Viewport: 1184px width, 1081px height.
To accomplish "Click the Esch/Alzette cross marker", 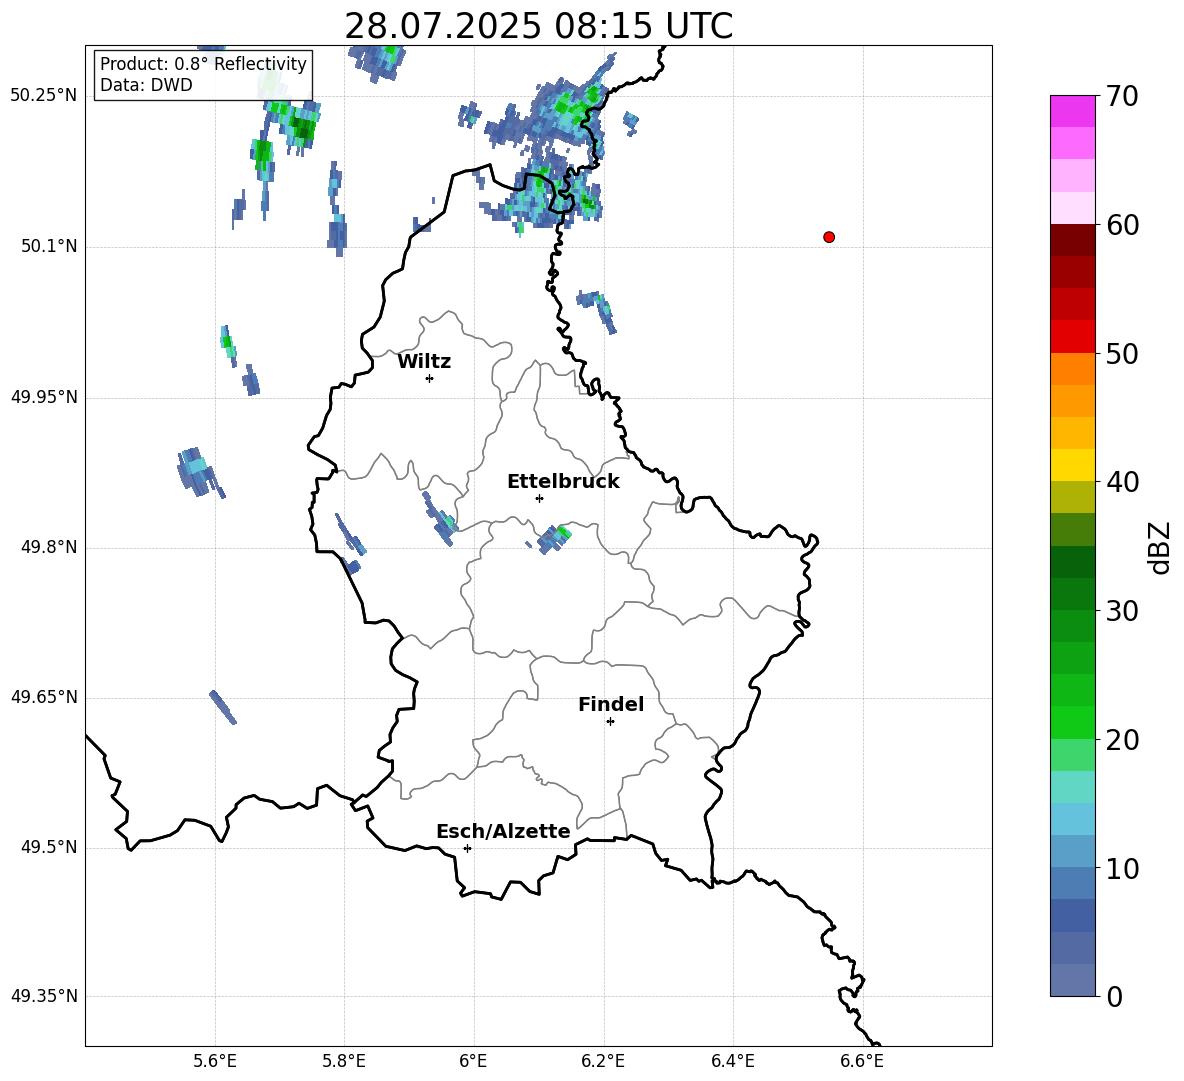I will tap(467, 848).
